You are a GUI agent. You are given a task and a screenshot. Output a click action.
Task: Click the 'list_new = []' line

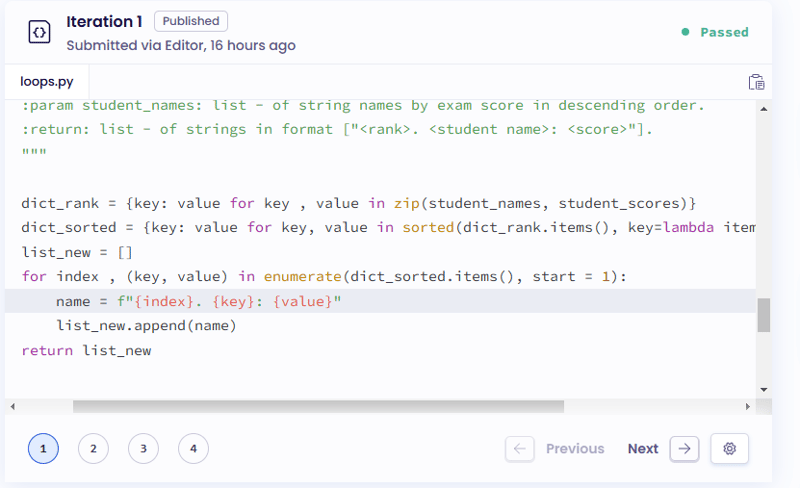(77, 252)
